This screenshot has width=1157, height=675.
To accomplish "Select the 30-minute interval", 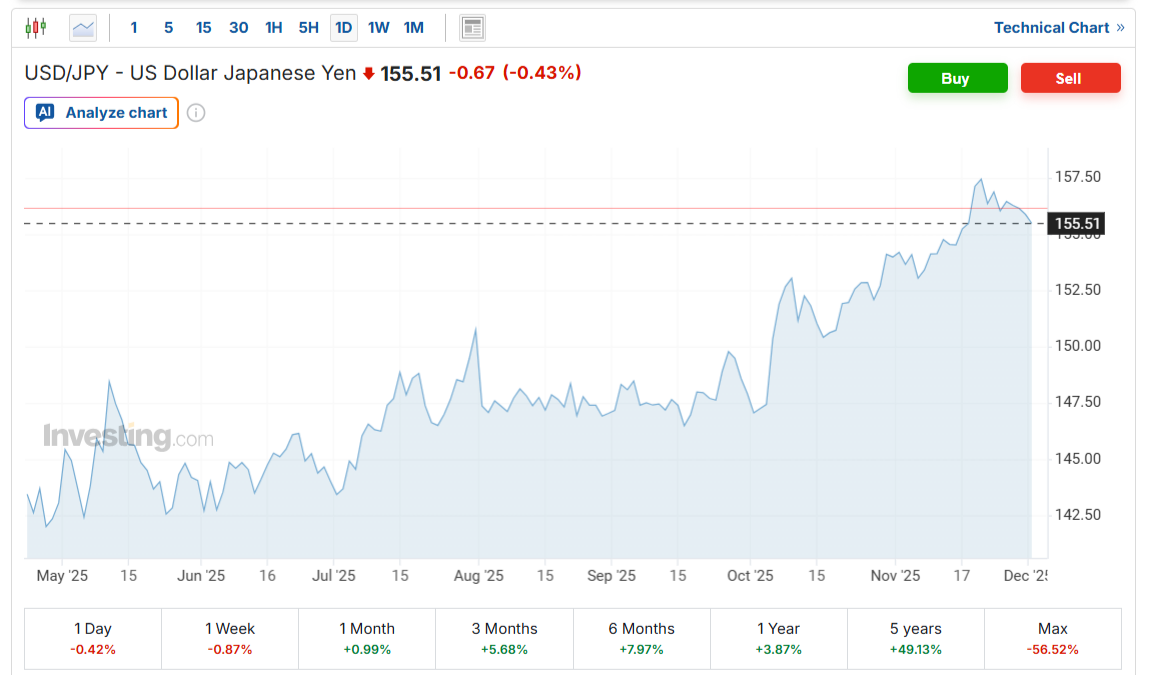I will 238,27.
